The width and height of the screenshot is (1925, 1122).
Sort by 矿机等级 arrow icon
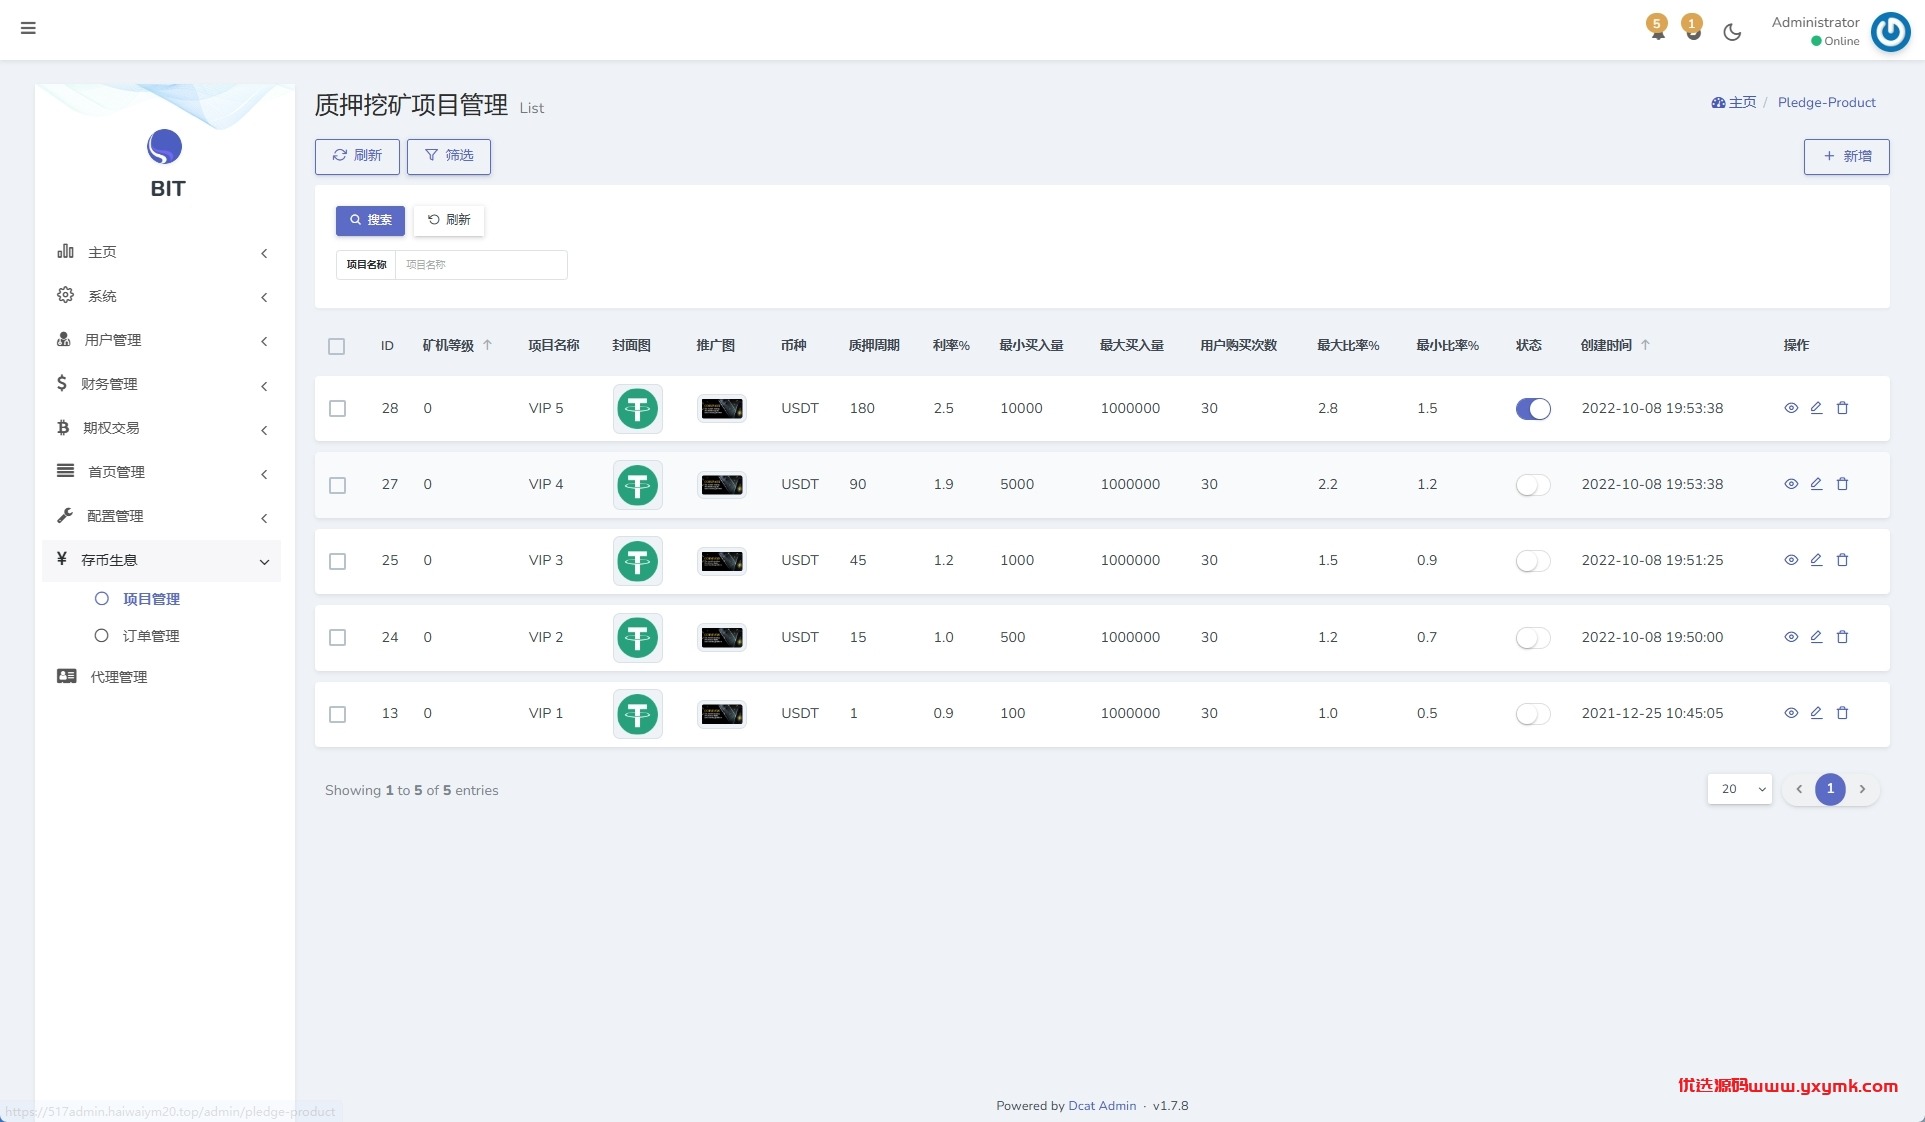tap(488, 345)
